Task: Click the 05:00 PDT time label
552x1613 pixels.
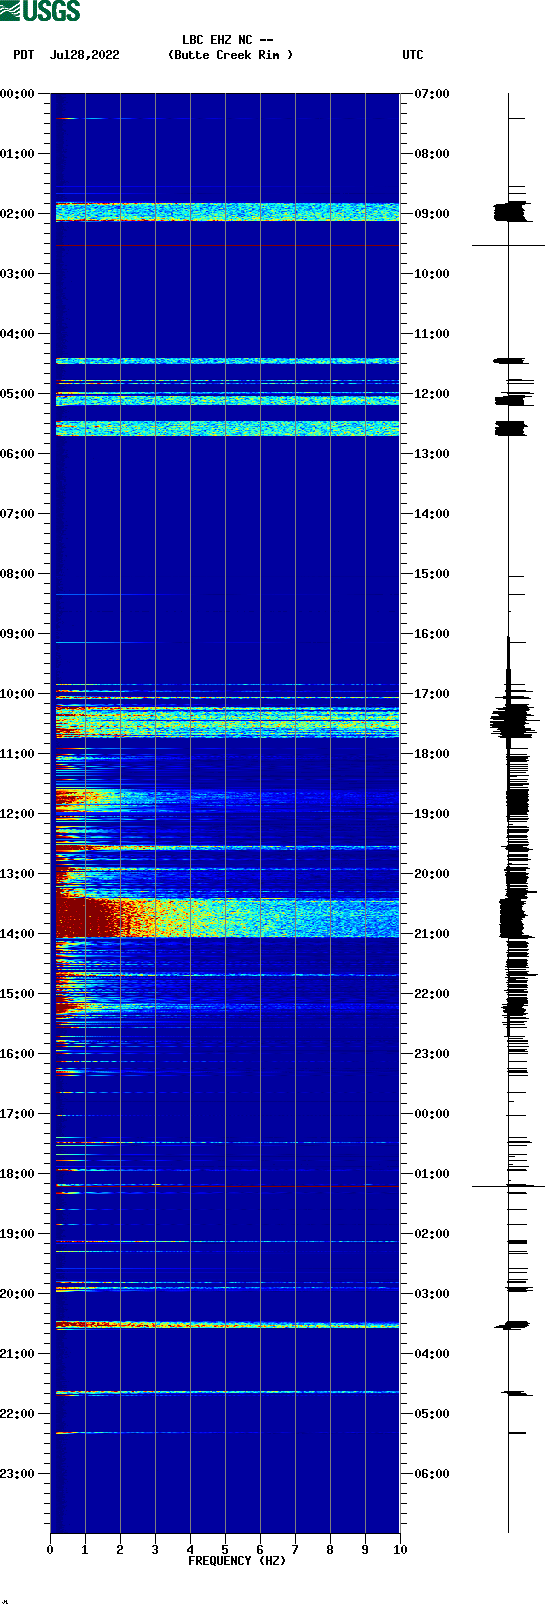Action: point(18,394)
